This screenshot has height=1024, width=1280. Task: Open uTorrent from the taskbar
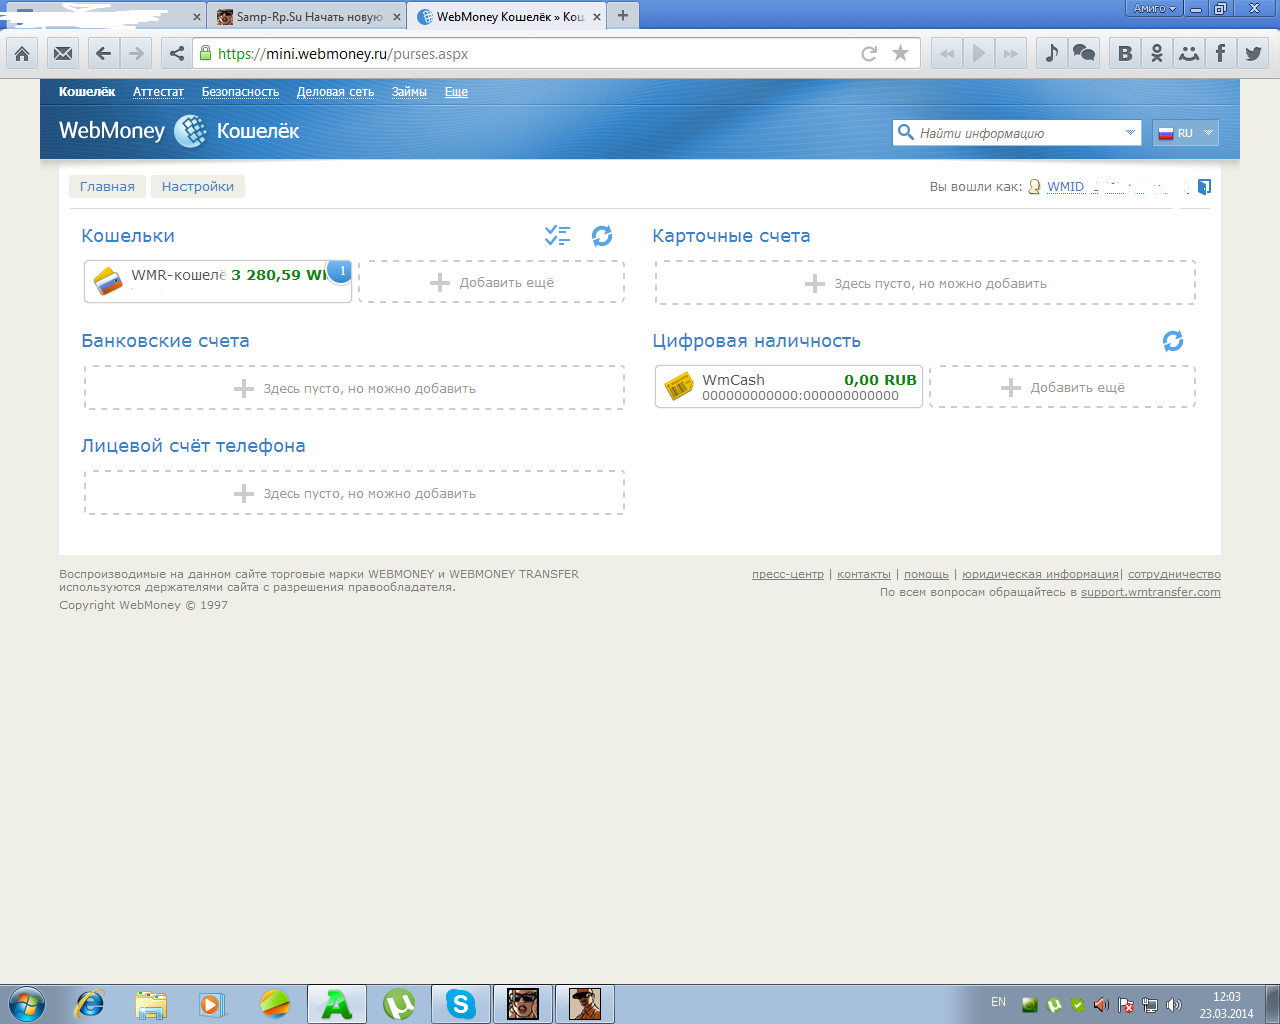tap(399, 1004)
